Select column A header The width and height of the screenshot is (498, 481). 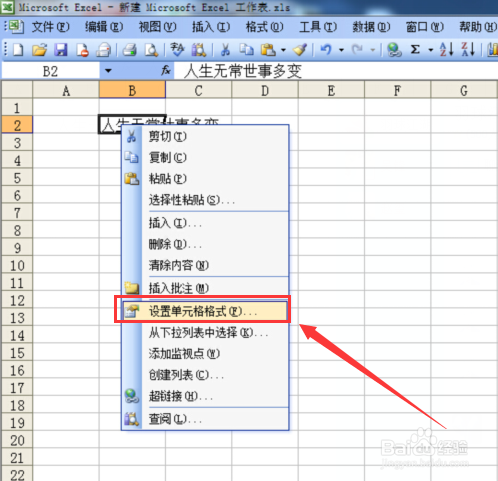pos(66,90)
